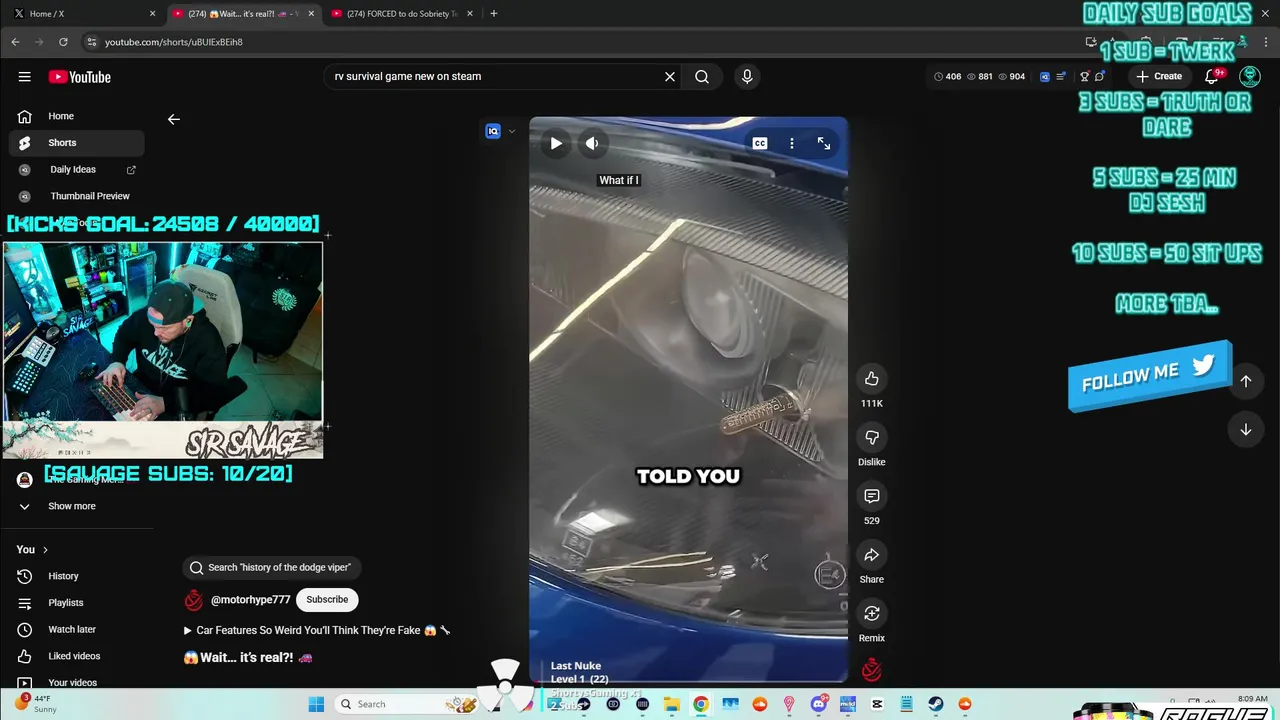Image resolution: width=1280 pixels, height=720 pixels.
Task: Click the address bar URL
Action: point(174,42)
